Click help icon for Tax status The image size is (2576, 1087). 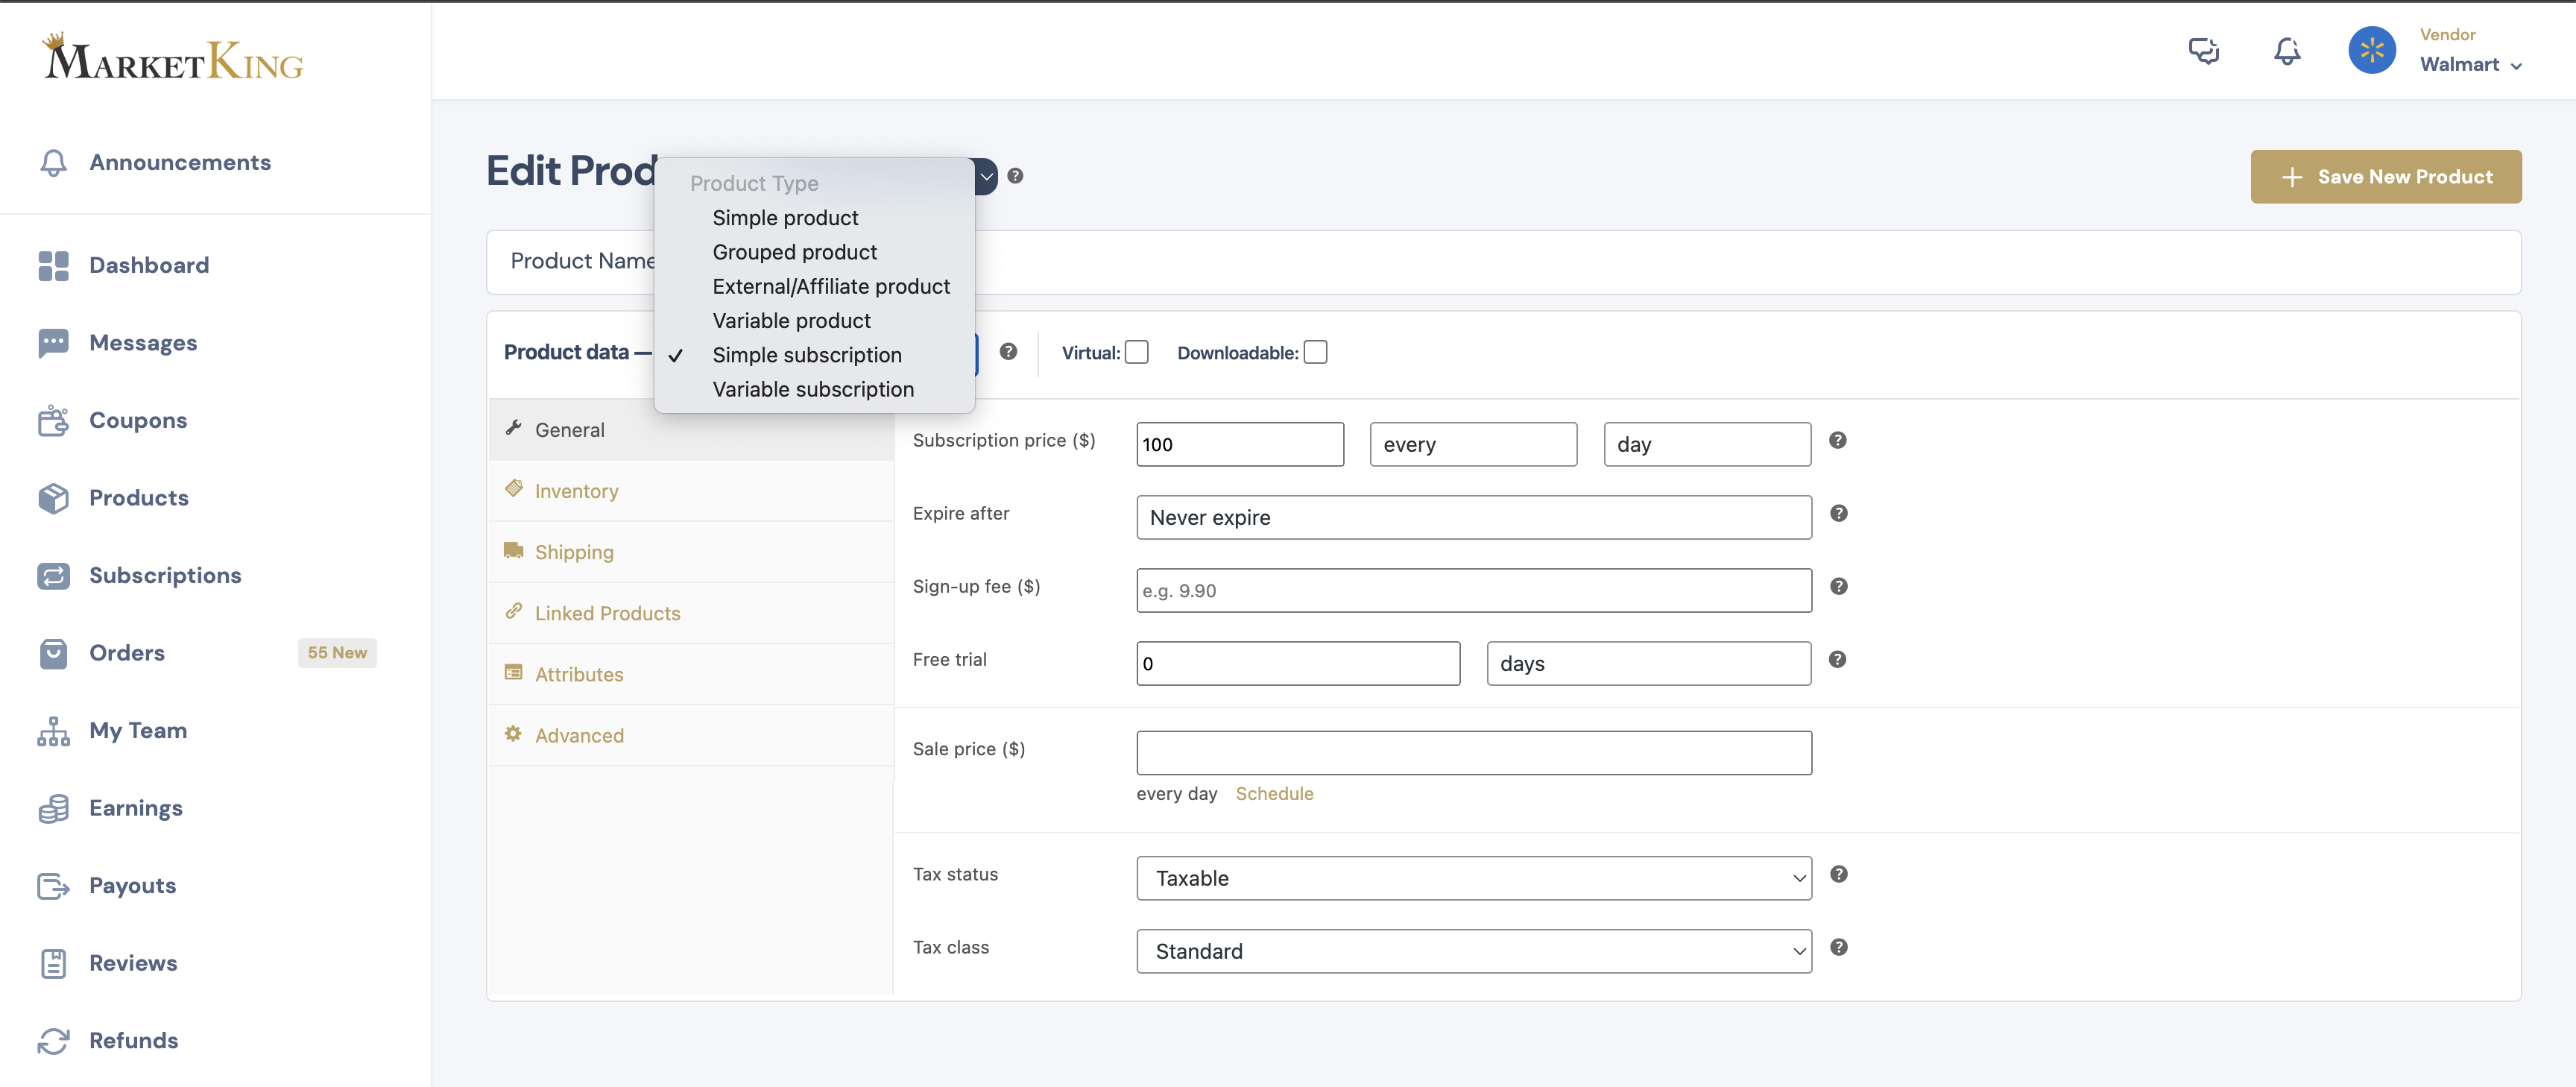tap(1838, 874)
